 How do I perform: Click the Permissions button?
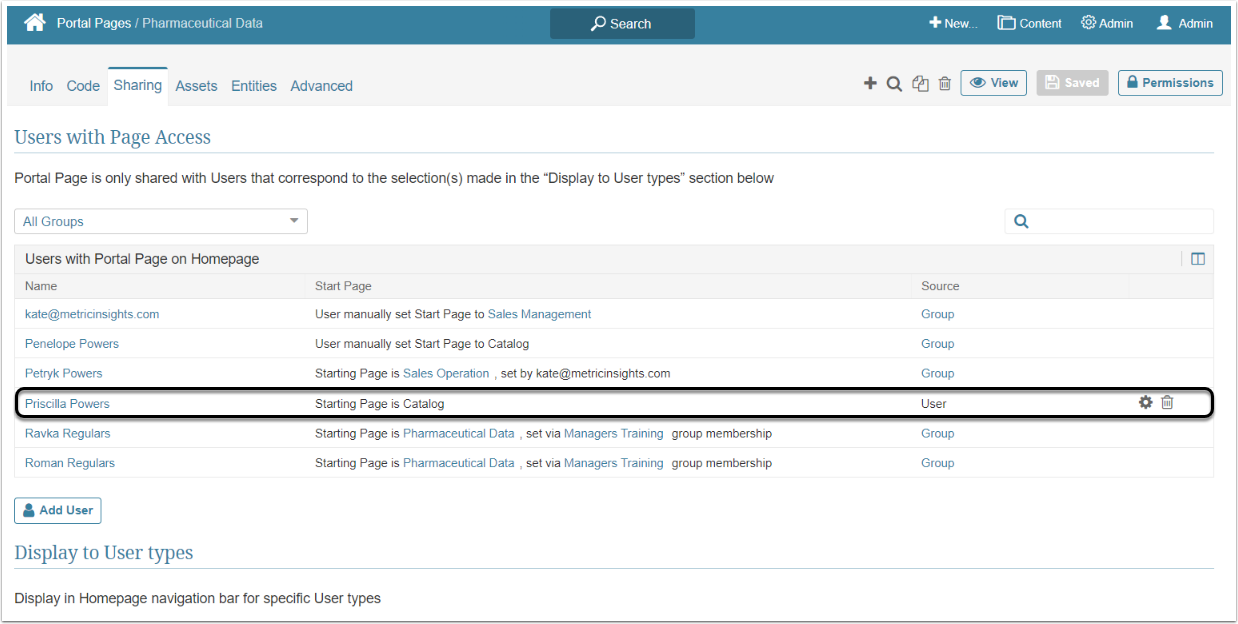coord(1169,83)
